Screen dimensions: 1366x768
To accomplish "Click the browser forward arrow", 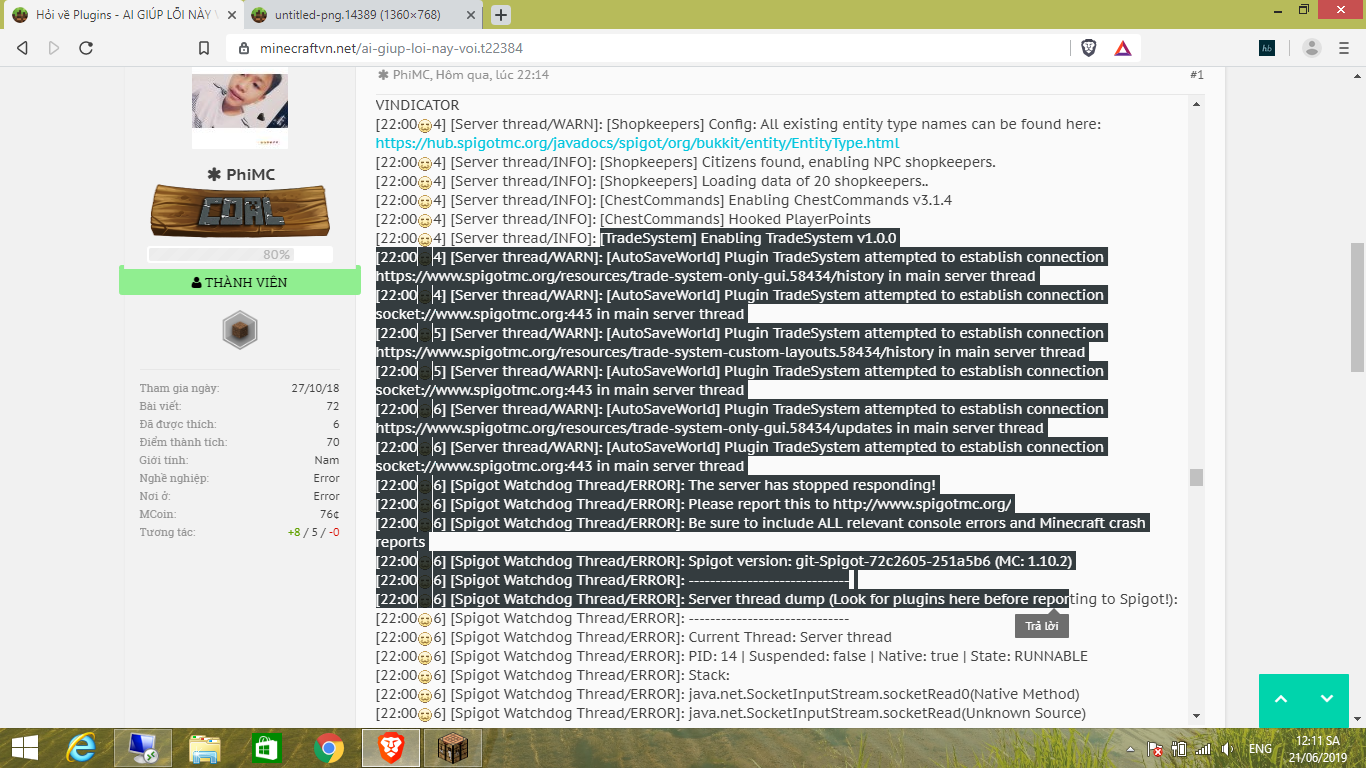I will point(54,48).
